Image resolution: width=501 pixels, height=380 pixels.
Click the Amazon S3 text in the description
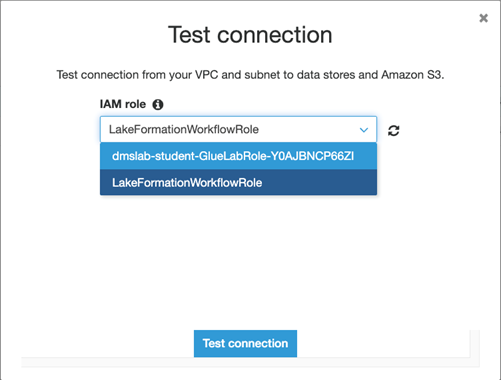(411, 75)
